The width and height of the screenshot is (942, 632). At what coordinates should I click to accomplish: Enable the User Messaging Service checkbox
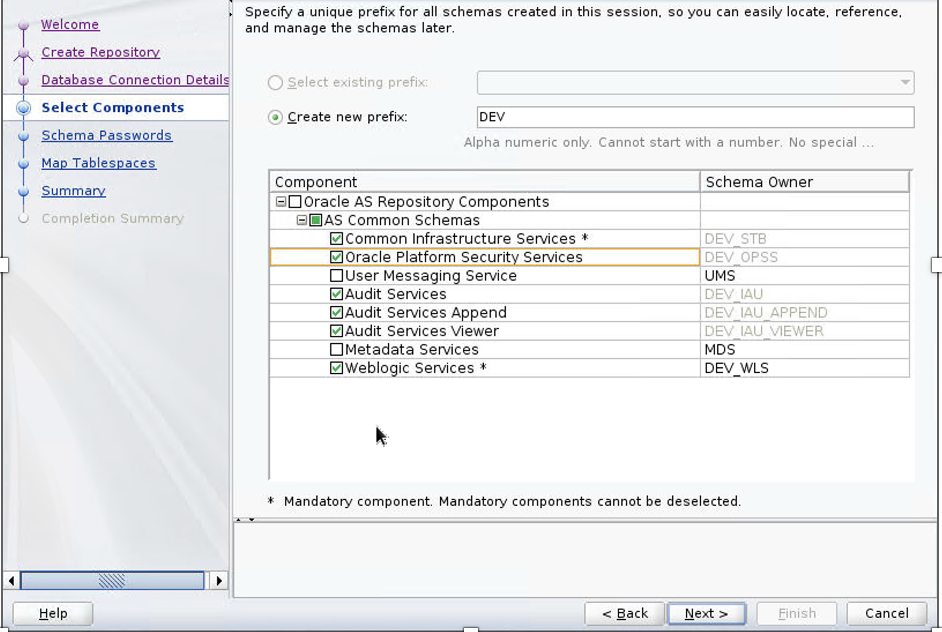coord(337,276)
